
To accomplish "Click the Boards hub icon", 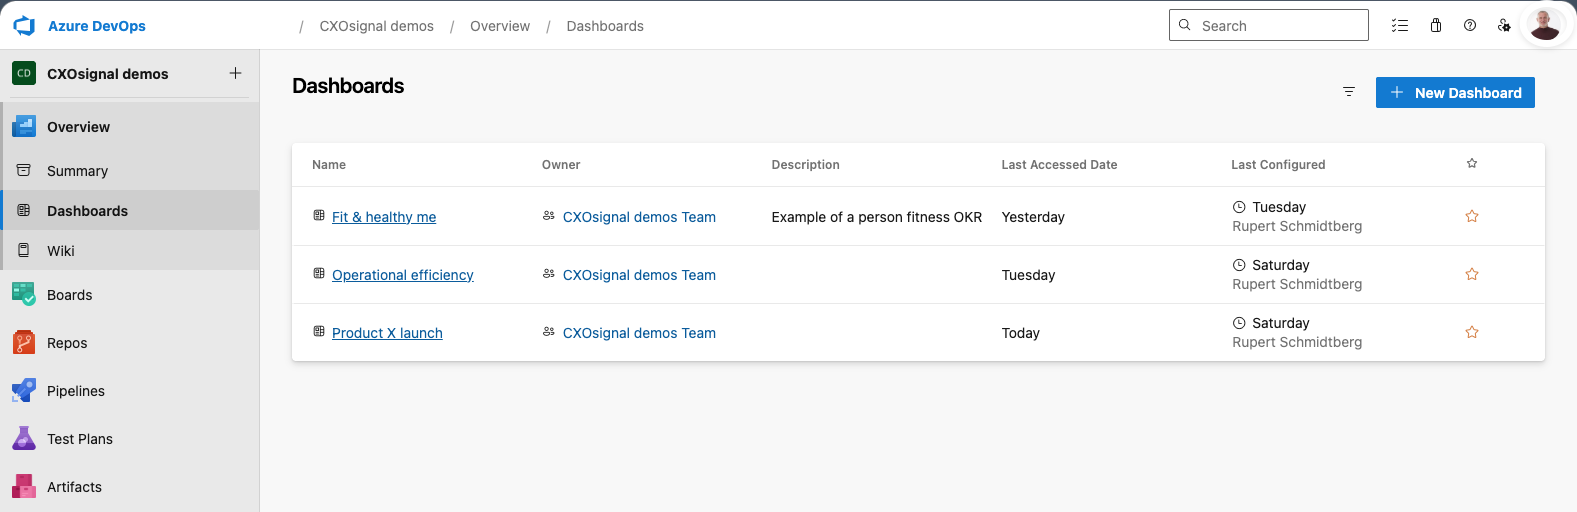I will 24,294.
